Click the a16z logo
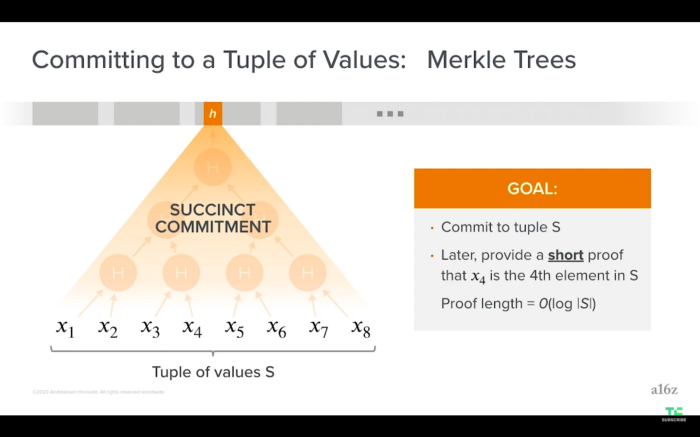Viewport: 700px width, 437px height. click(664, 390)
